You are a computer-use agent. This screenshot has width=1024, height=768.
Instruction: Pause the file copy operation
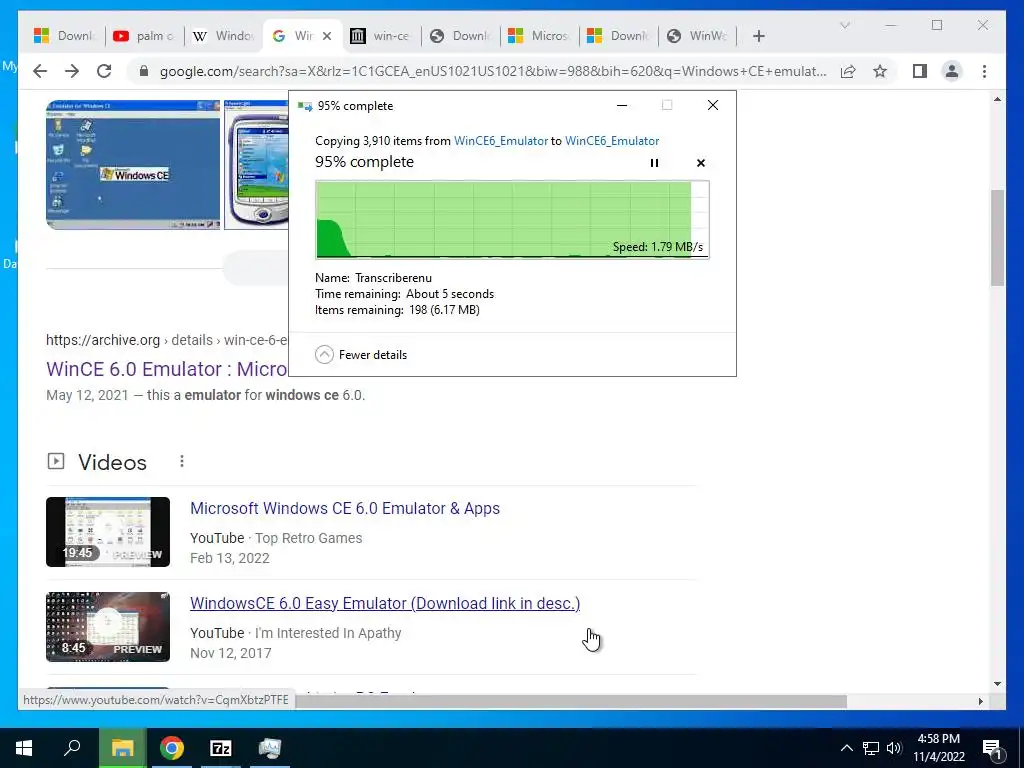coord(654,163)
